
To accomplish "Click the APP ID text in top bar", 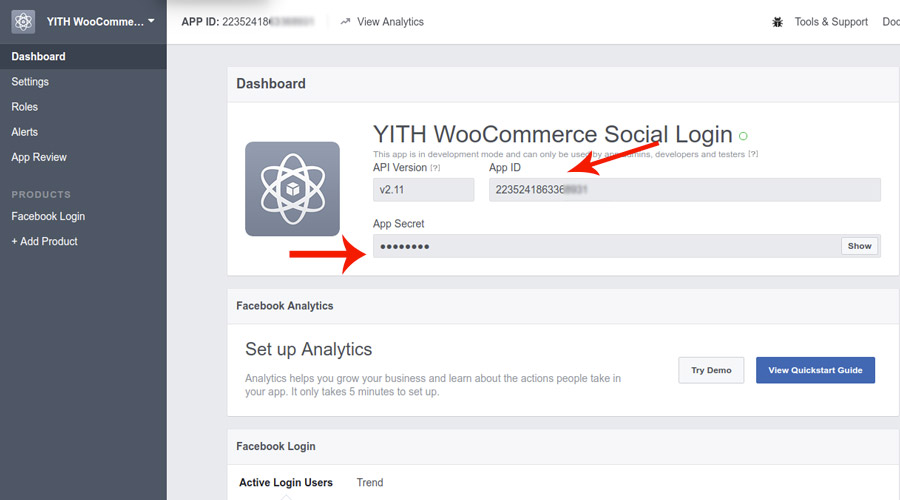I will 248,22.
